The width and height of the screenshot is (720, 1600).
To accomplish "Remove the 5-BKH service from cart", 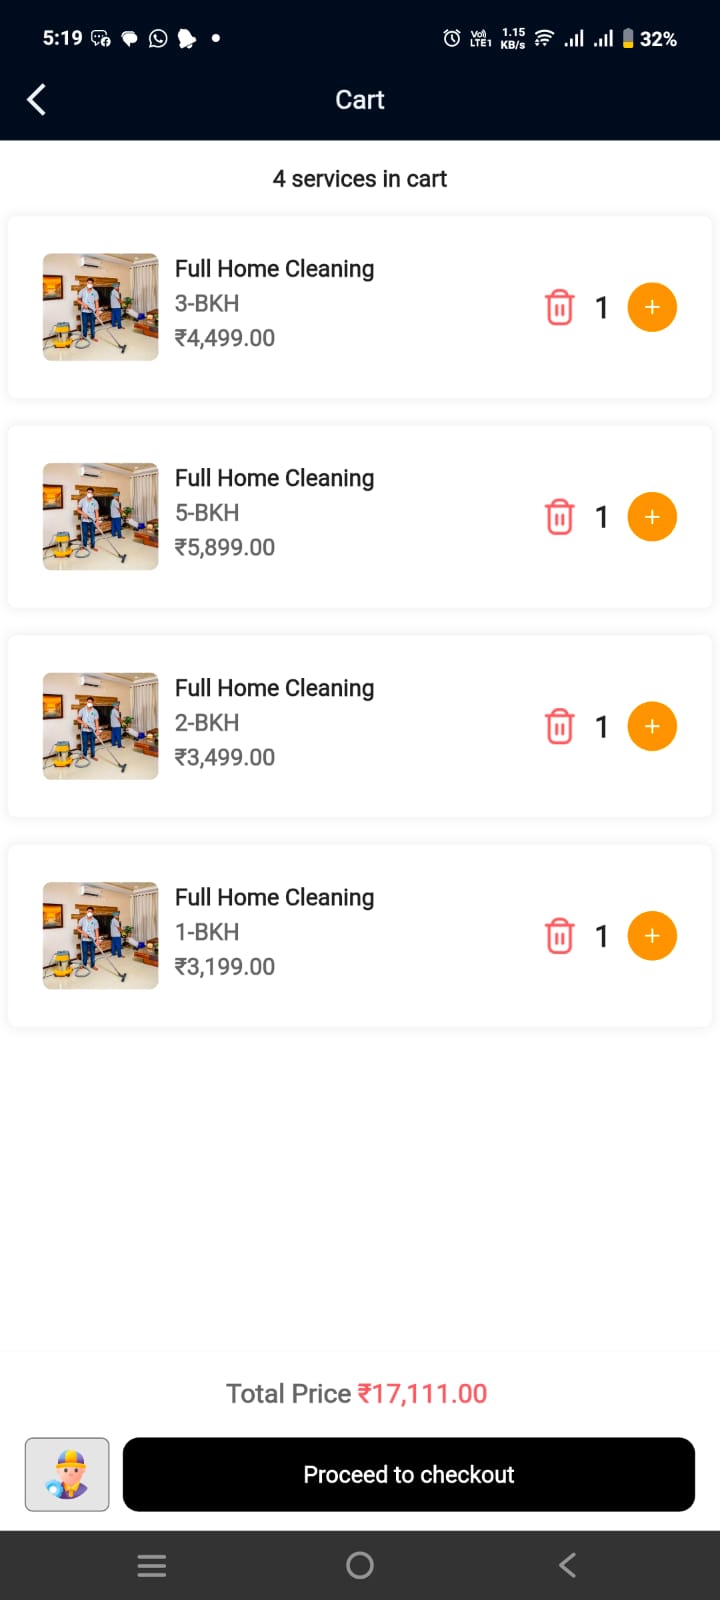I will click(x=560, y=517).
